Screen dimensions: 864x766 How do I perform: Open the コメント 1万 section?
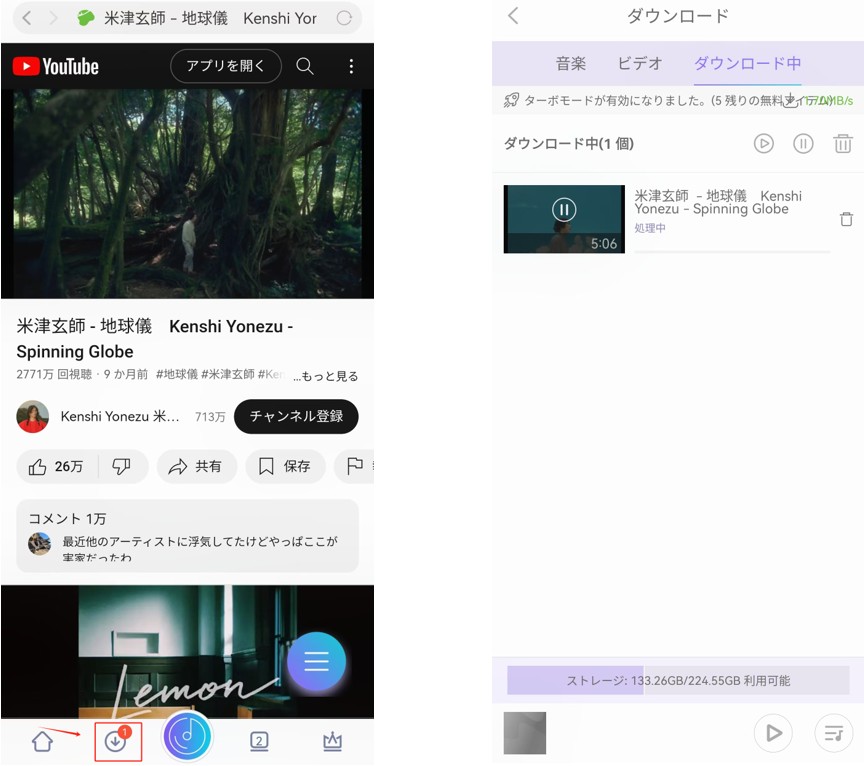pyautogui.click(x=187, y=536)
